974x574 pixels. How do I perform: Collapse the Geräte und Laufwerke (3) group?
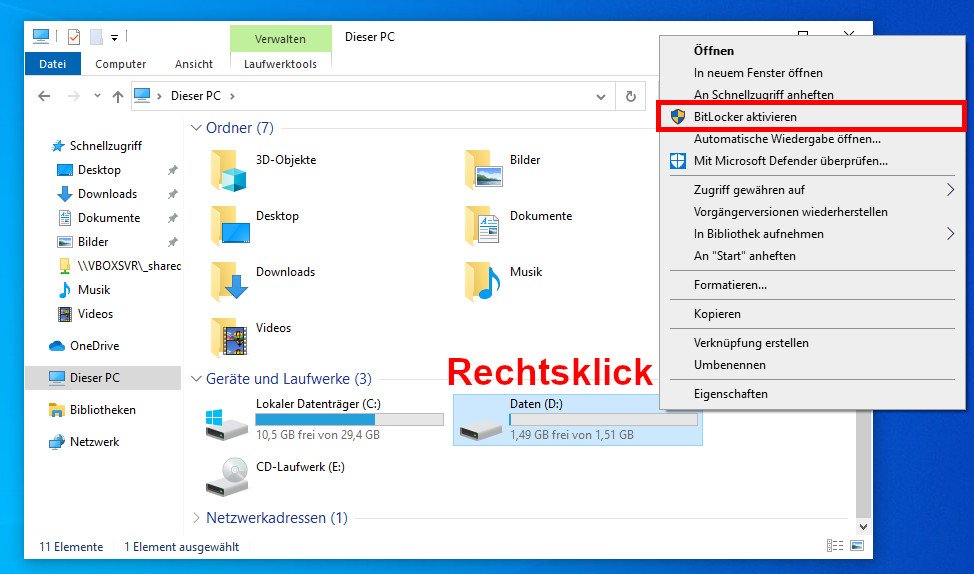point(196,378)
